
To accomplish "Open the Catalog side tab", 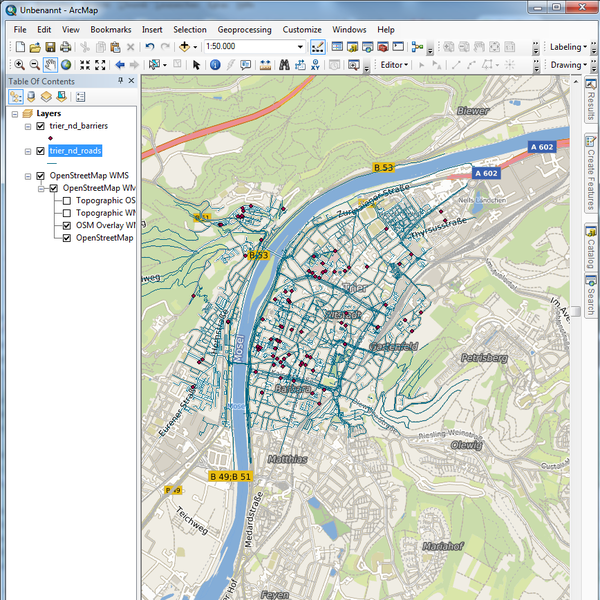I will 591,248.
